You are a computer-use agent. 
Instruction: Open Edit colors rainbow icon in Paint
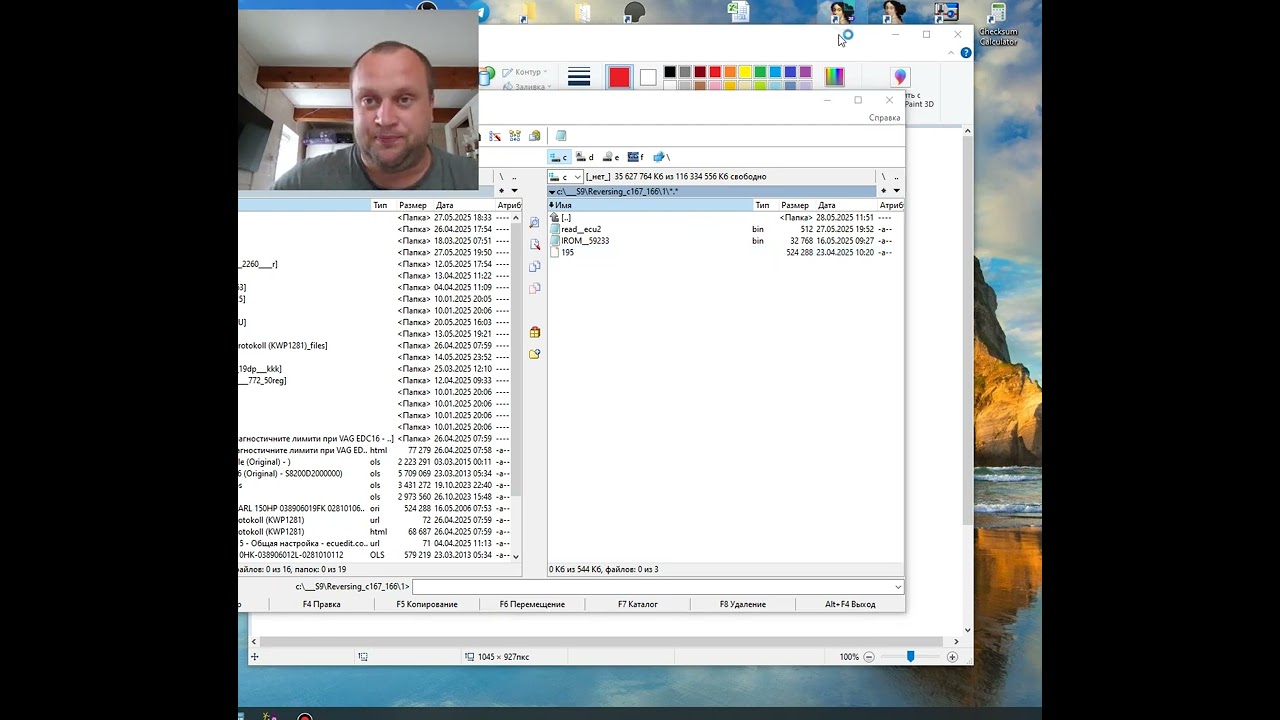(x=834, y=76)
